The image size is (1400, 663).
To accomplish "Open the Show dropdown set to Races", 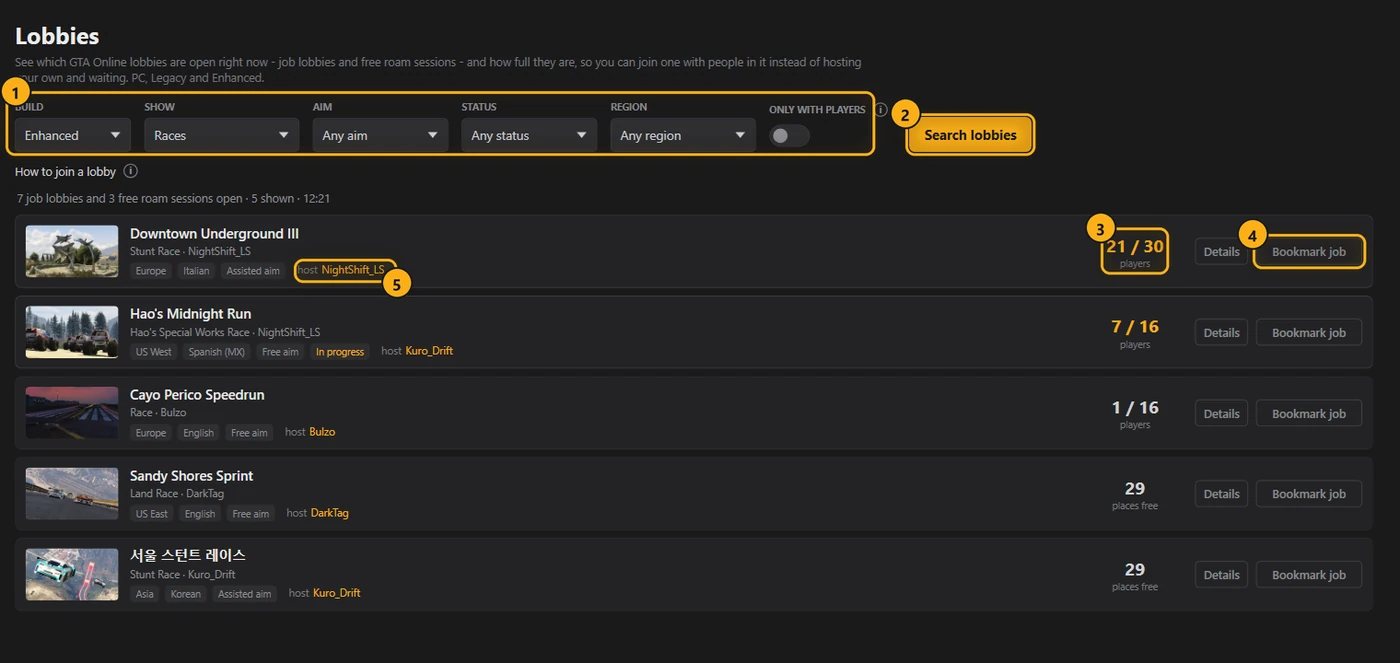I will 221,135.
